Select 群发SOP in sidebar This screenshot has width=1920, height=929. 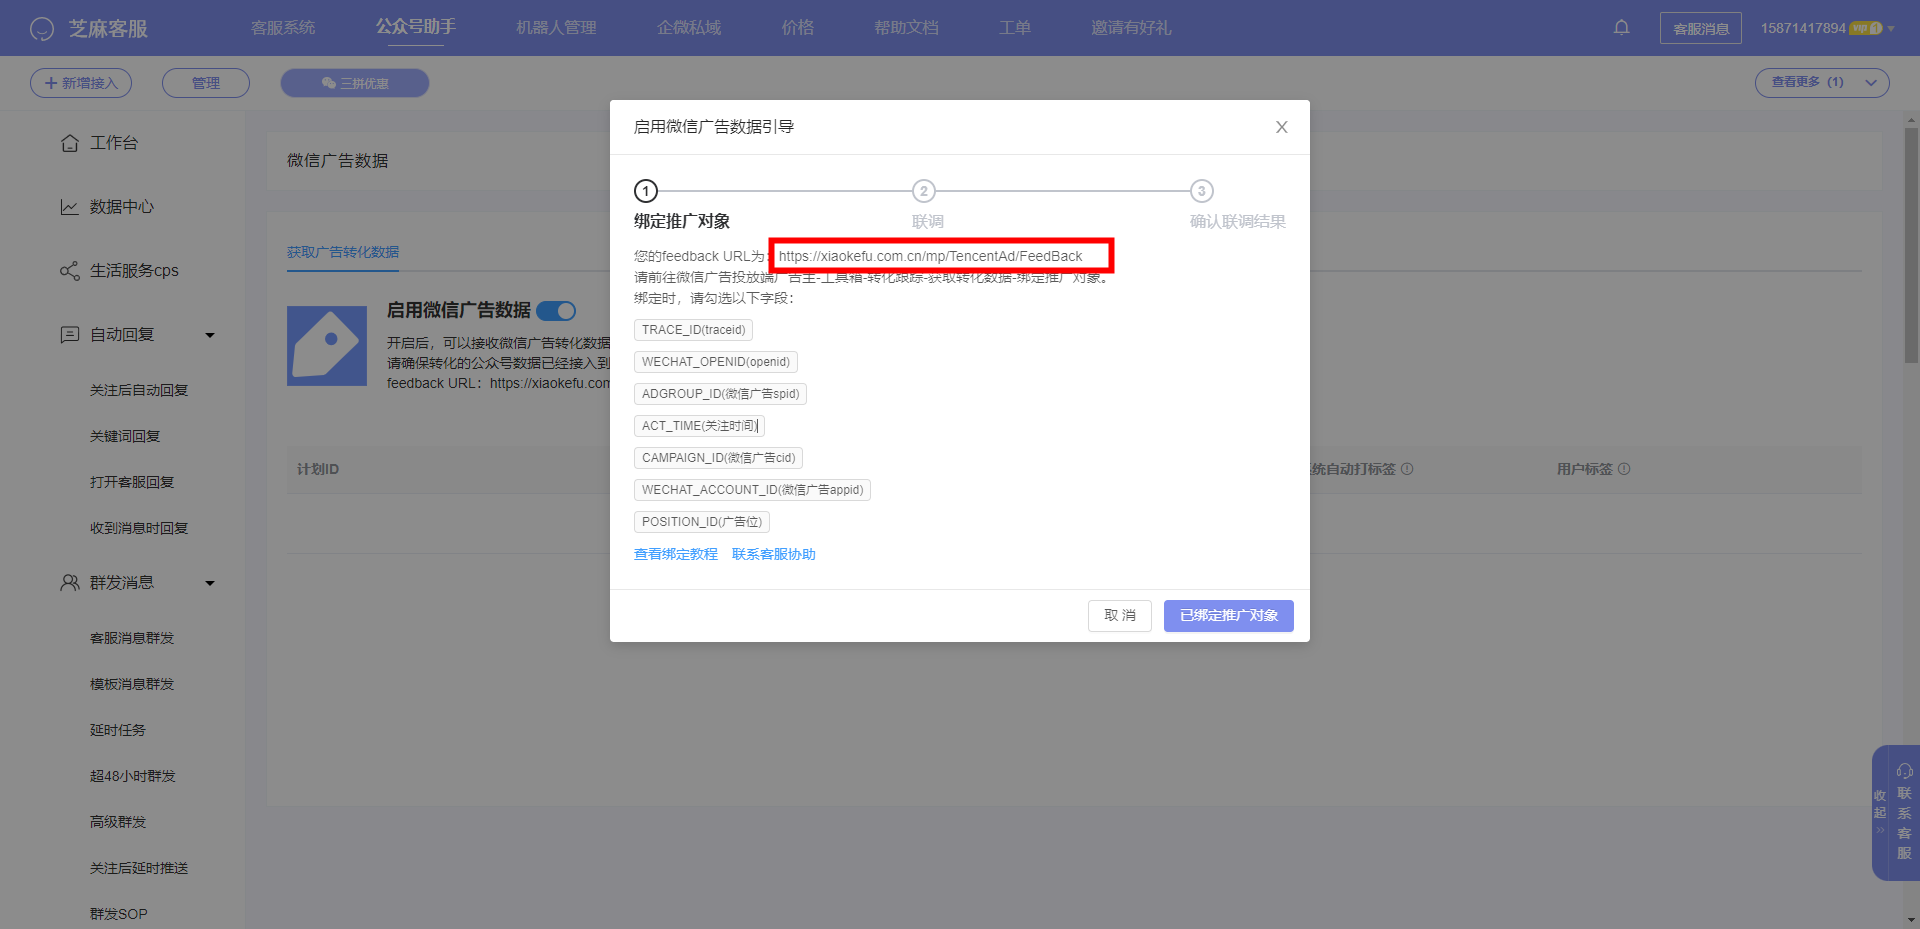point(119,914)
